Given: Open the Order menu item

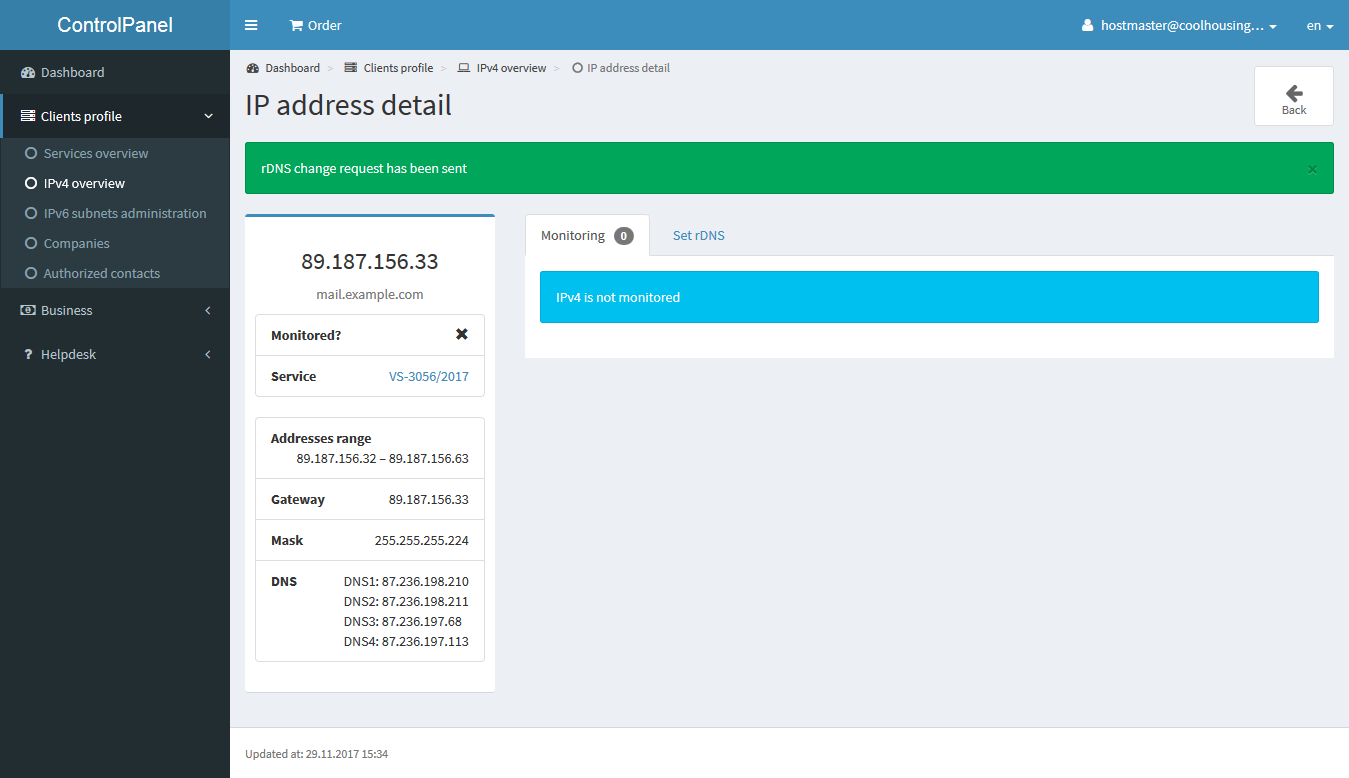Looking at the screenshot, I should [315, 25].
